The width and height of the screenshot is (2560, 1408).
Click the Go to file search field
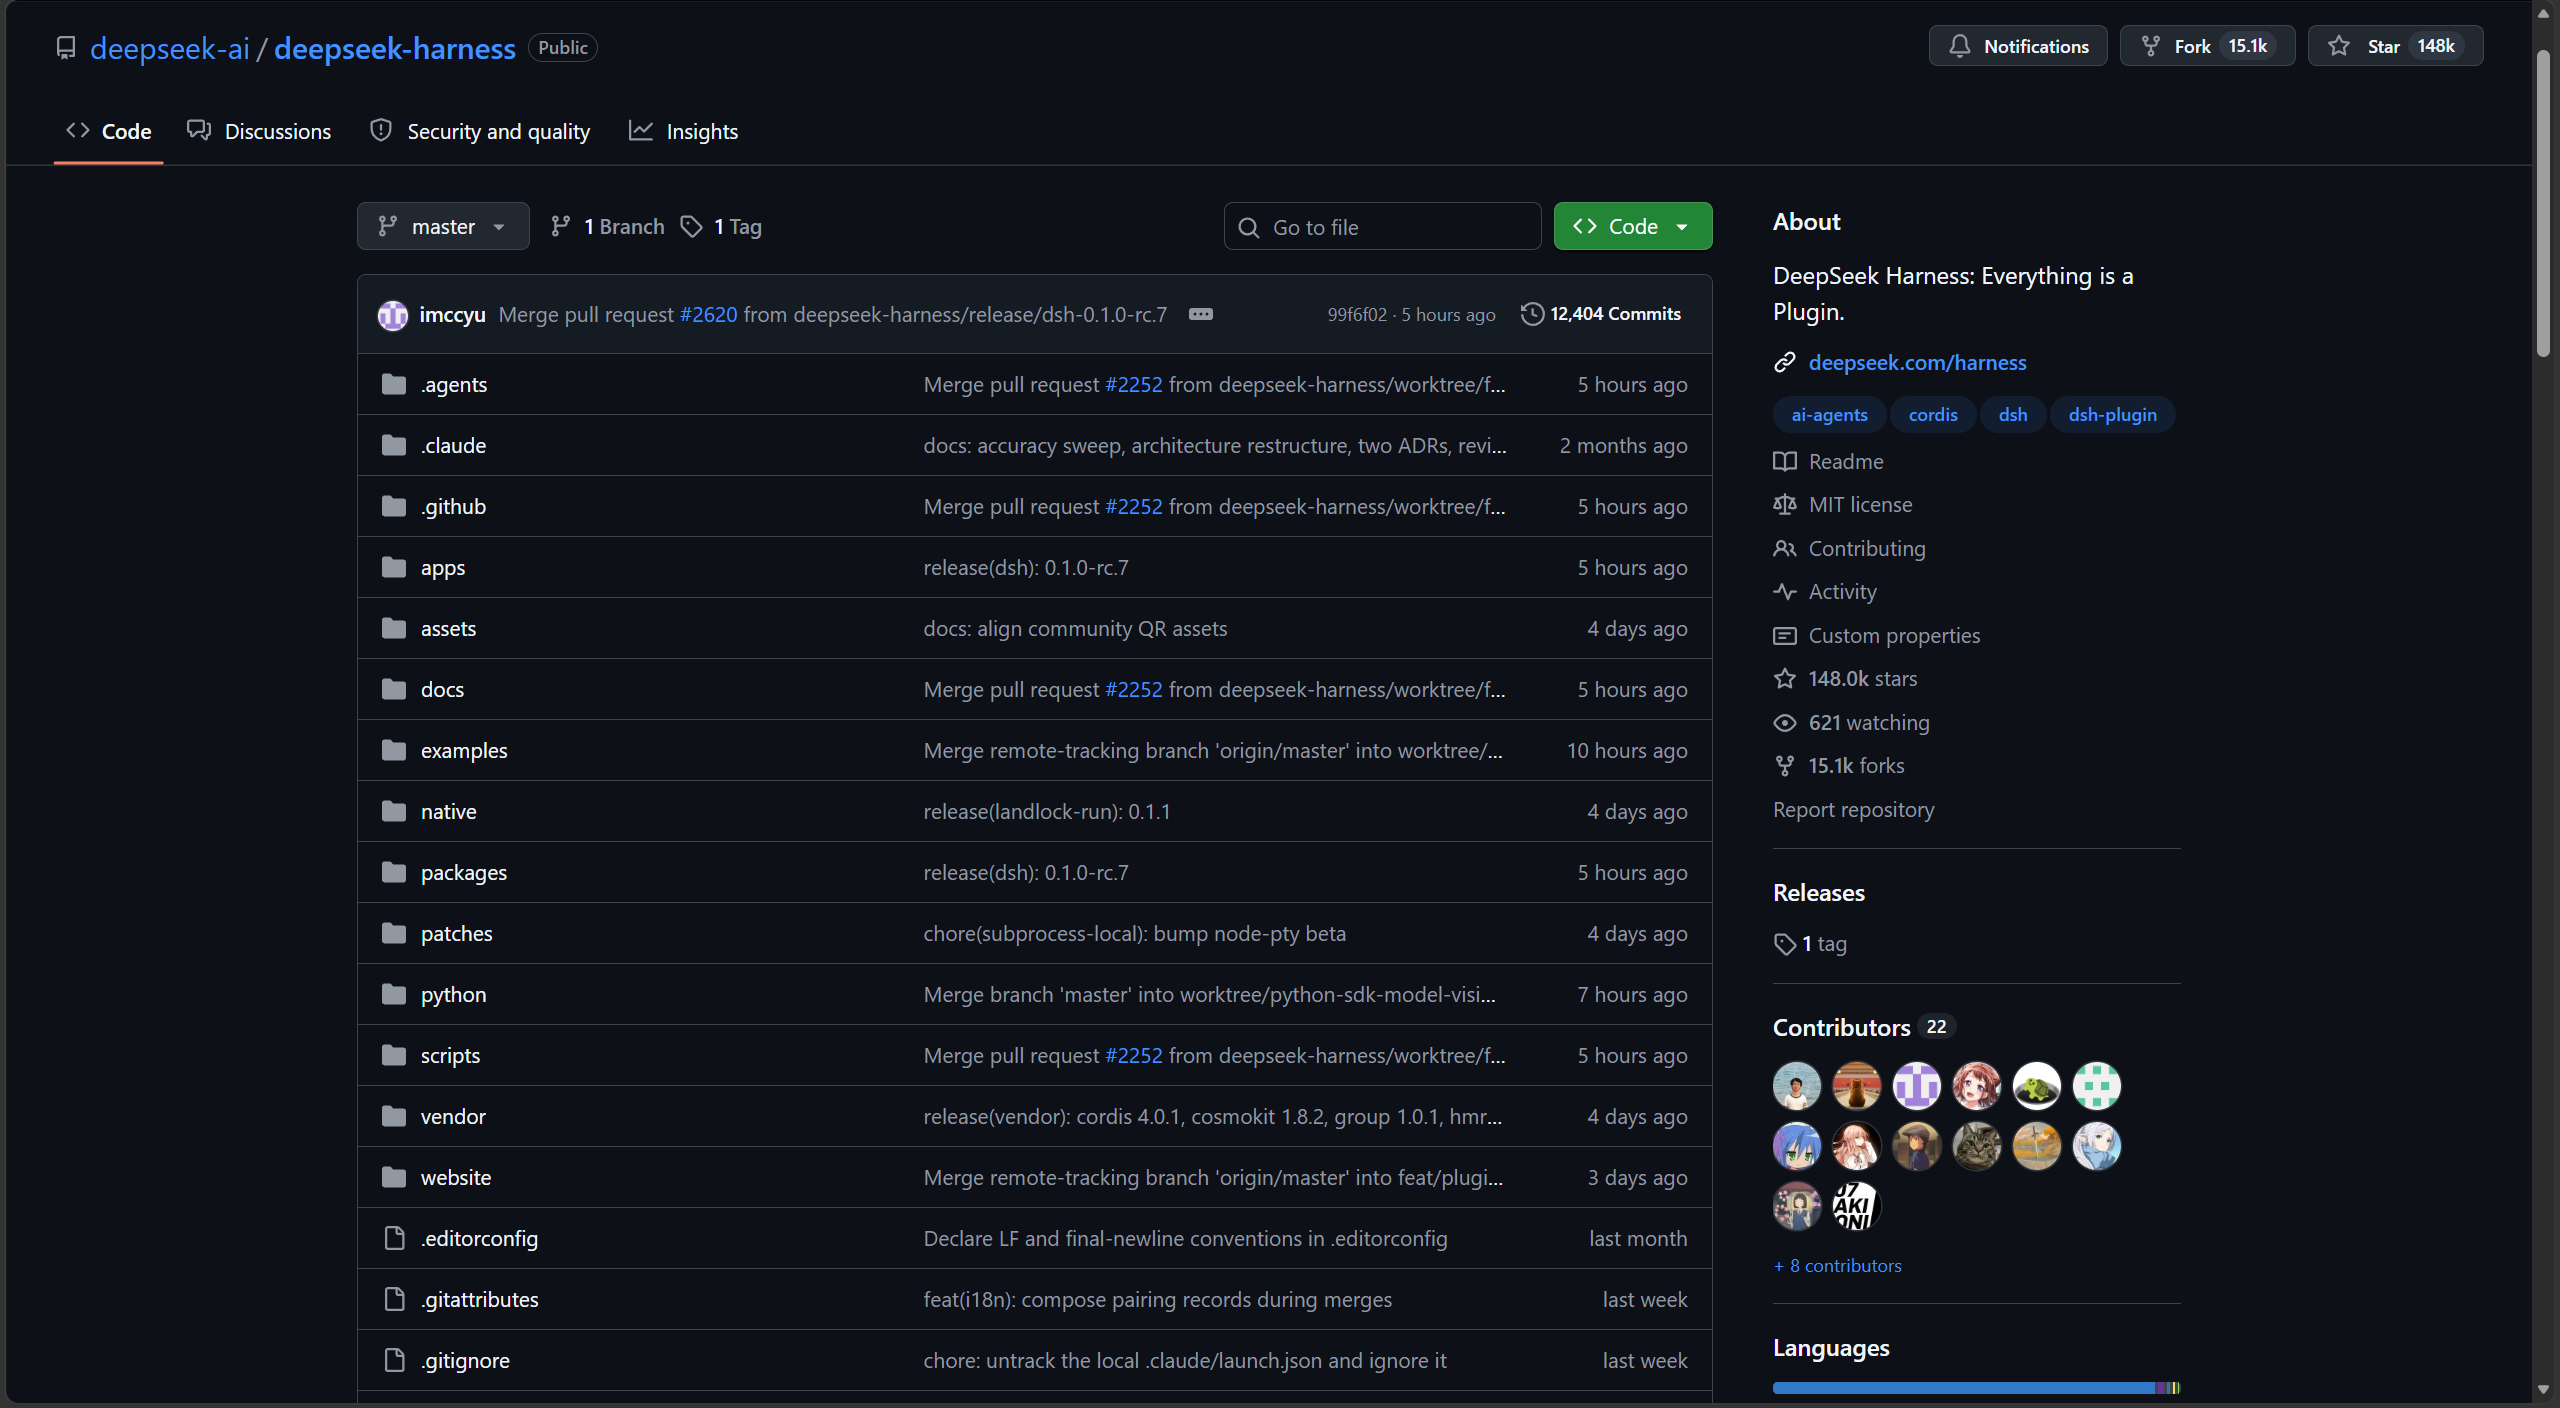click(x=1383, y=227)
